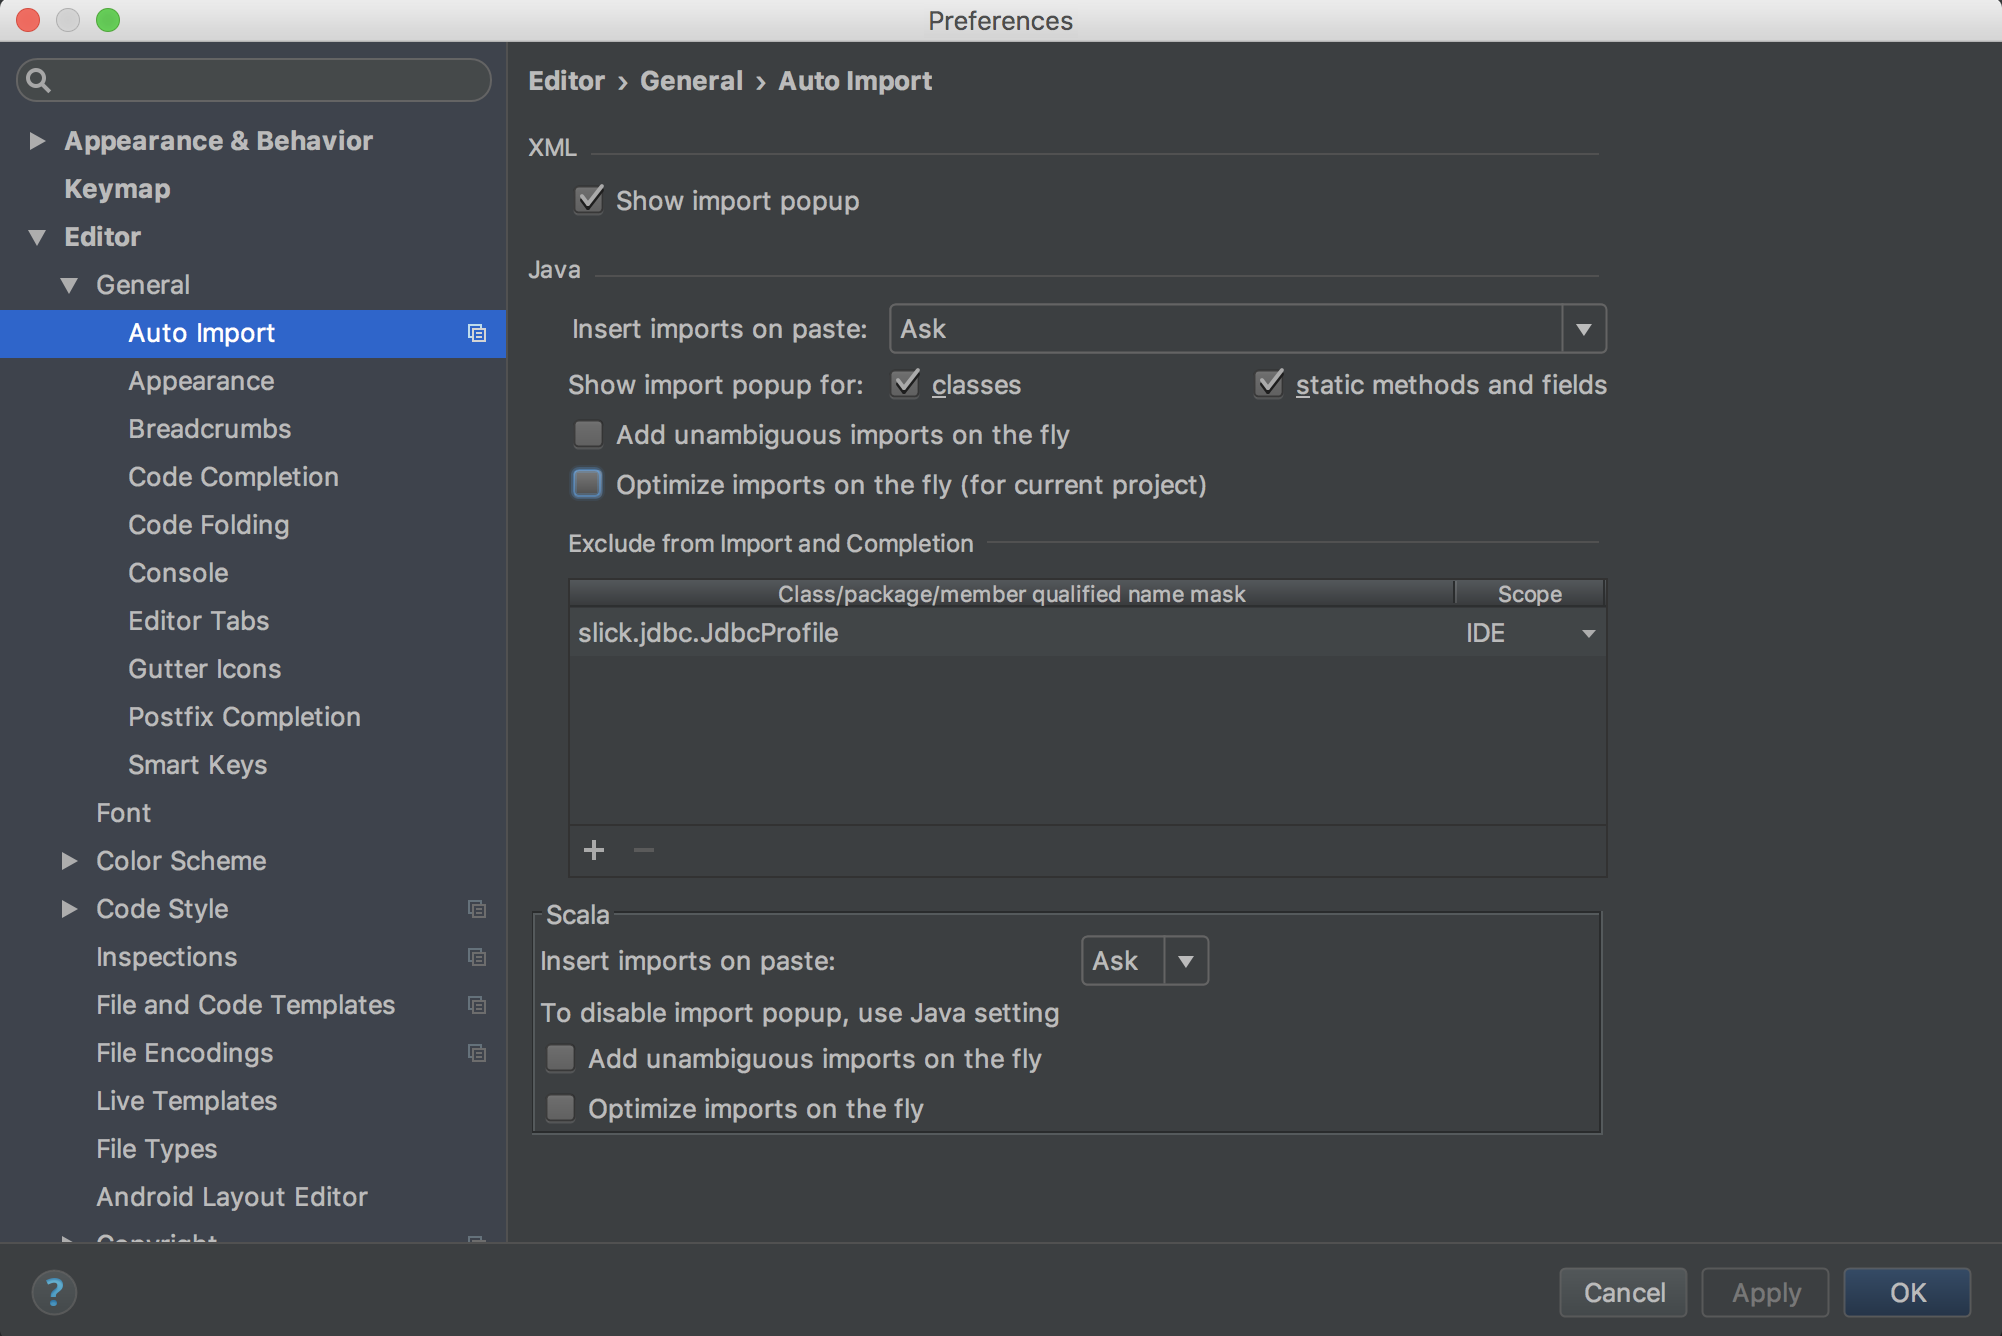
Task: Click project-level icon beside Inspections
Action: click(477, 957)
